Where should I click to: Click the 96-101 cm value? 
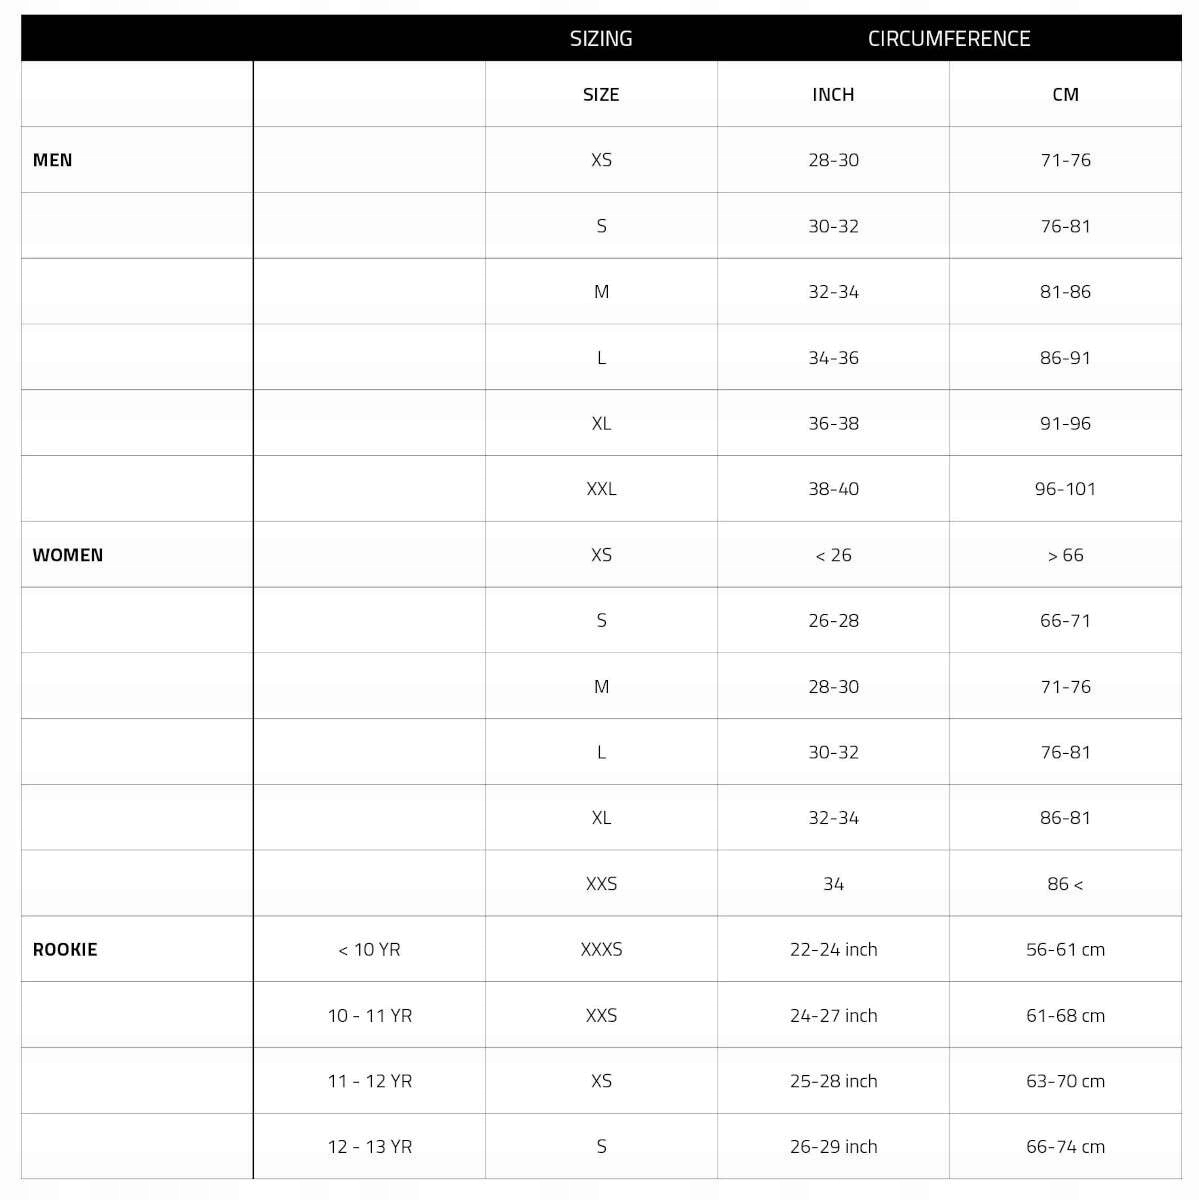tap(1065, 489)
